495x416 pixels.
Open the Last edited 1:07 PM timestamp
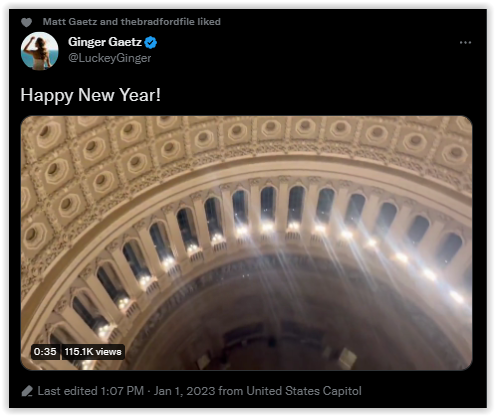click(90, 391)
